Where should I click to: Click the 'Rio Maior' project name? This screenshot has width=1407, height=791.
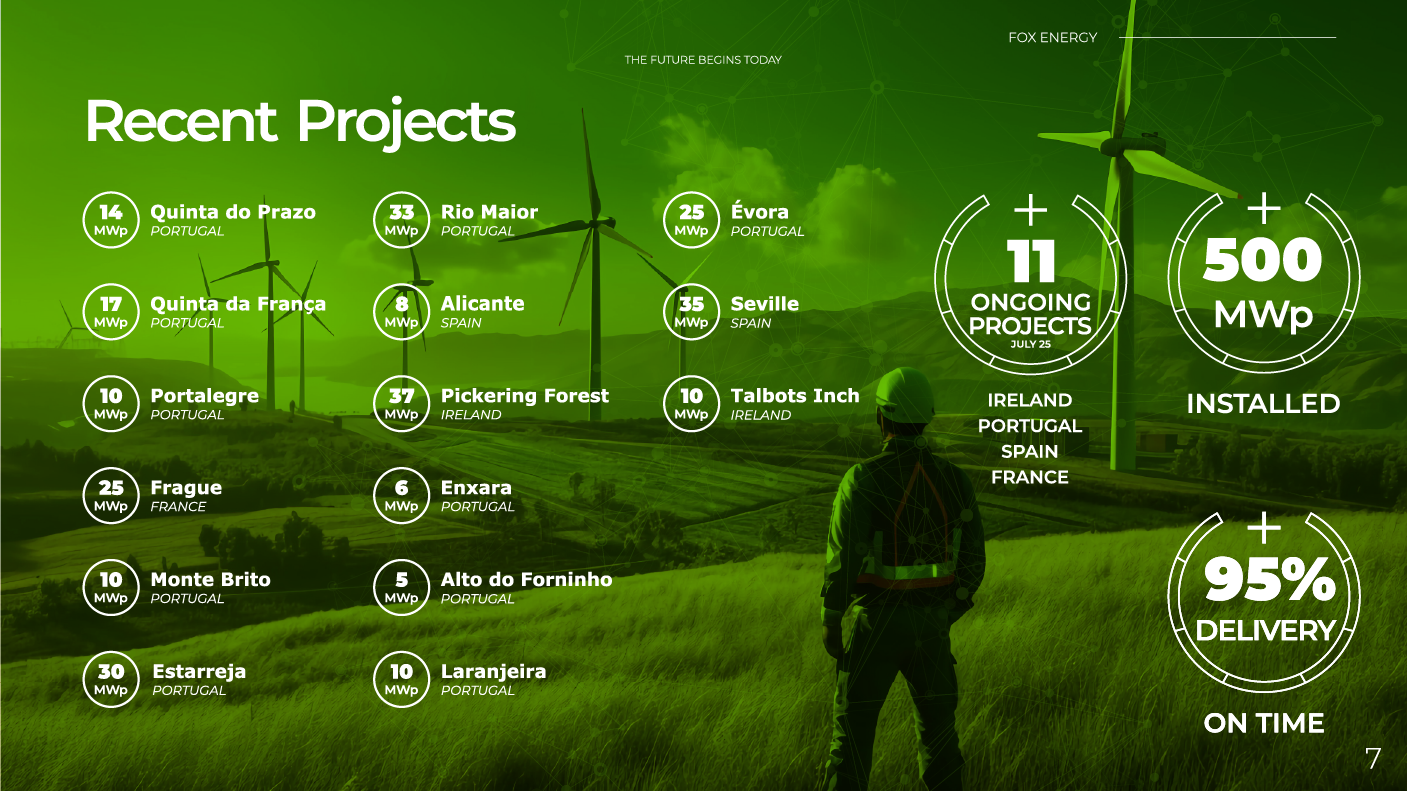(x=489, y=212)
